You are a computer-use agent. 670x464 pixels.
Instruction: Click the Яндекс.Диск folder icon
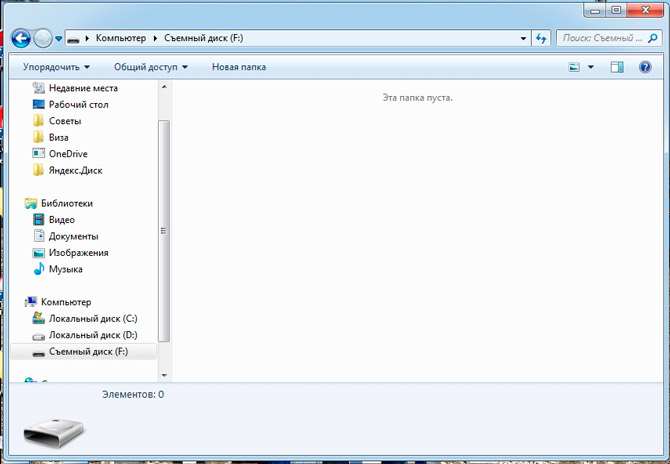click(x=38, y=170)
